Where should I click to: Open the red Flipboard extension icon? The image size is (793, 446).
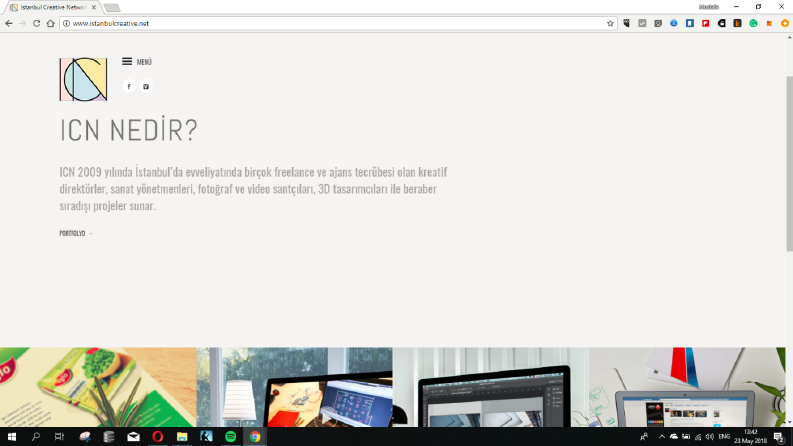(x=706, y=23)
